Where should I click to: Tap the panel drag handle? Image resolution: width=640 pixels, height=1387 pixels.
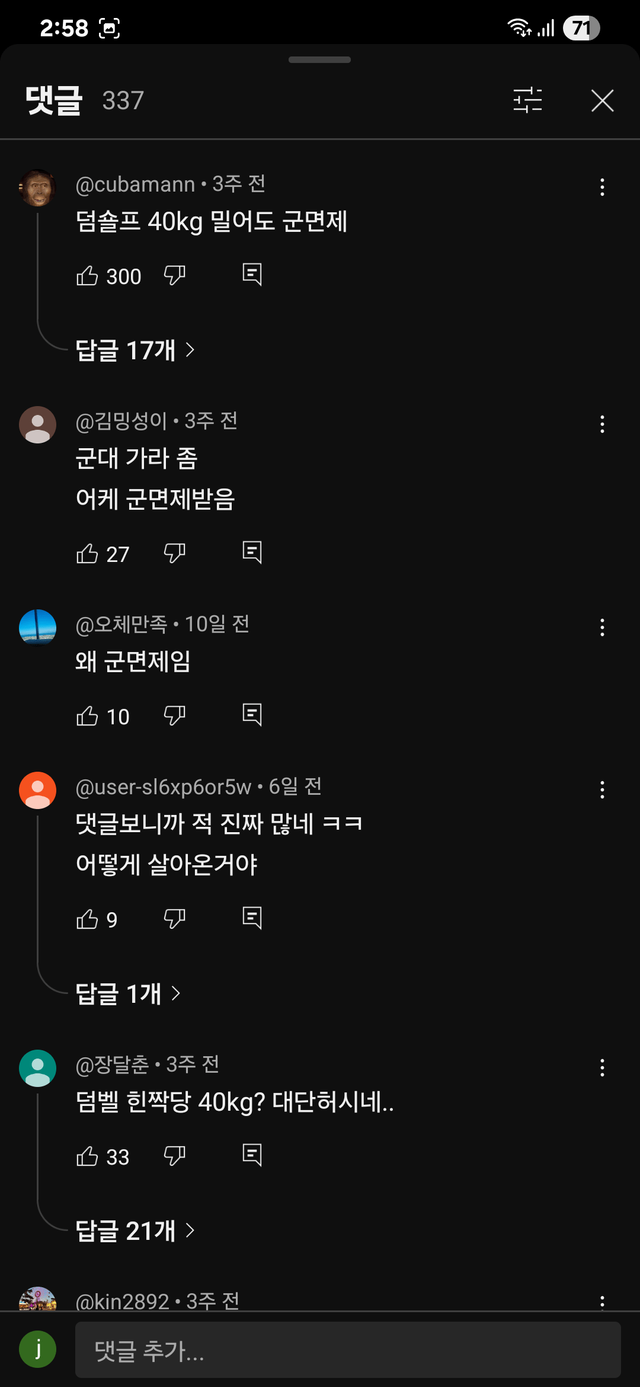319,60
